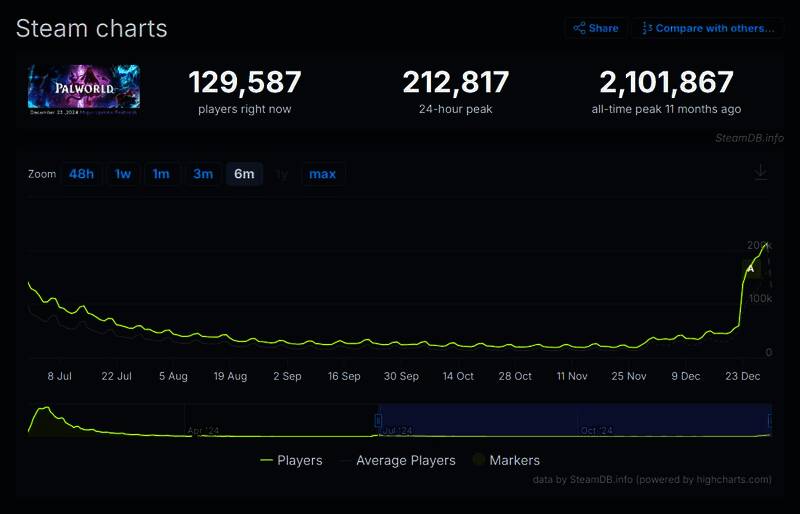Set chart zoom to 1m

click(160, 174)
